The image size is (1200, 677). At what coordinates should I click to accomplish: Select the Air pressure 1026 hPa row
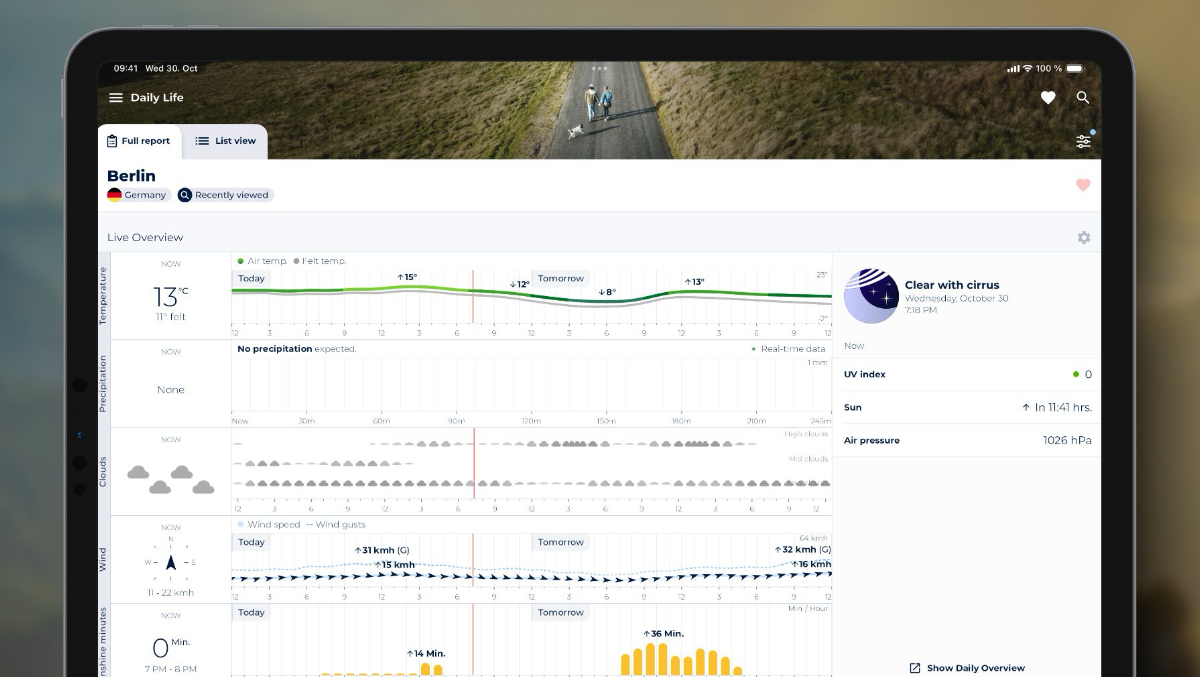[966, 440]
